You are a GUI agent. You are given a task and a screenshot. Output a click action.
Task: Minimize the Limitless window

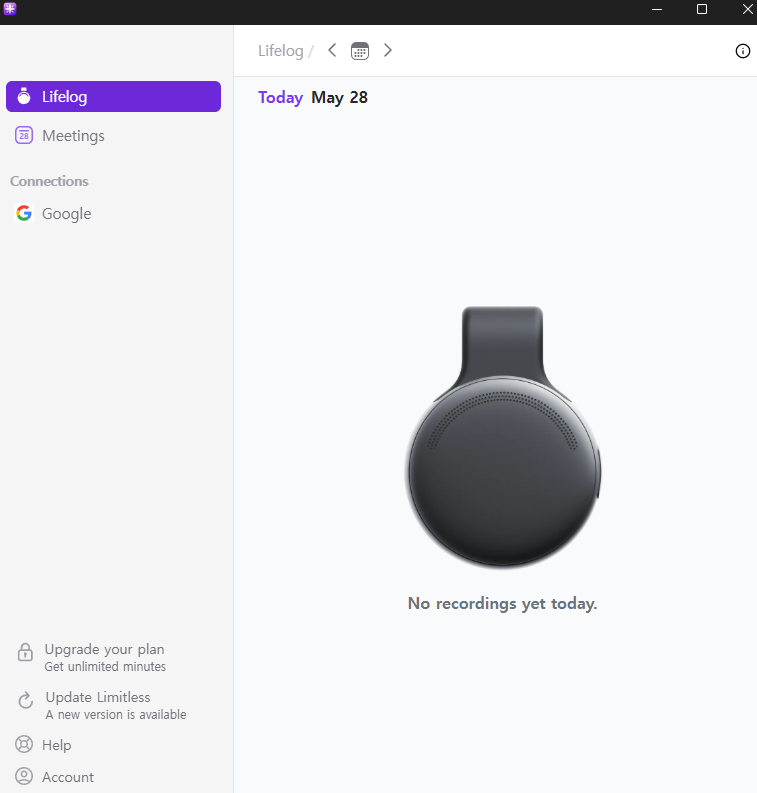(657, 9)
